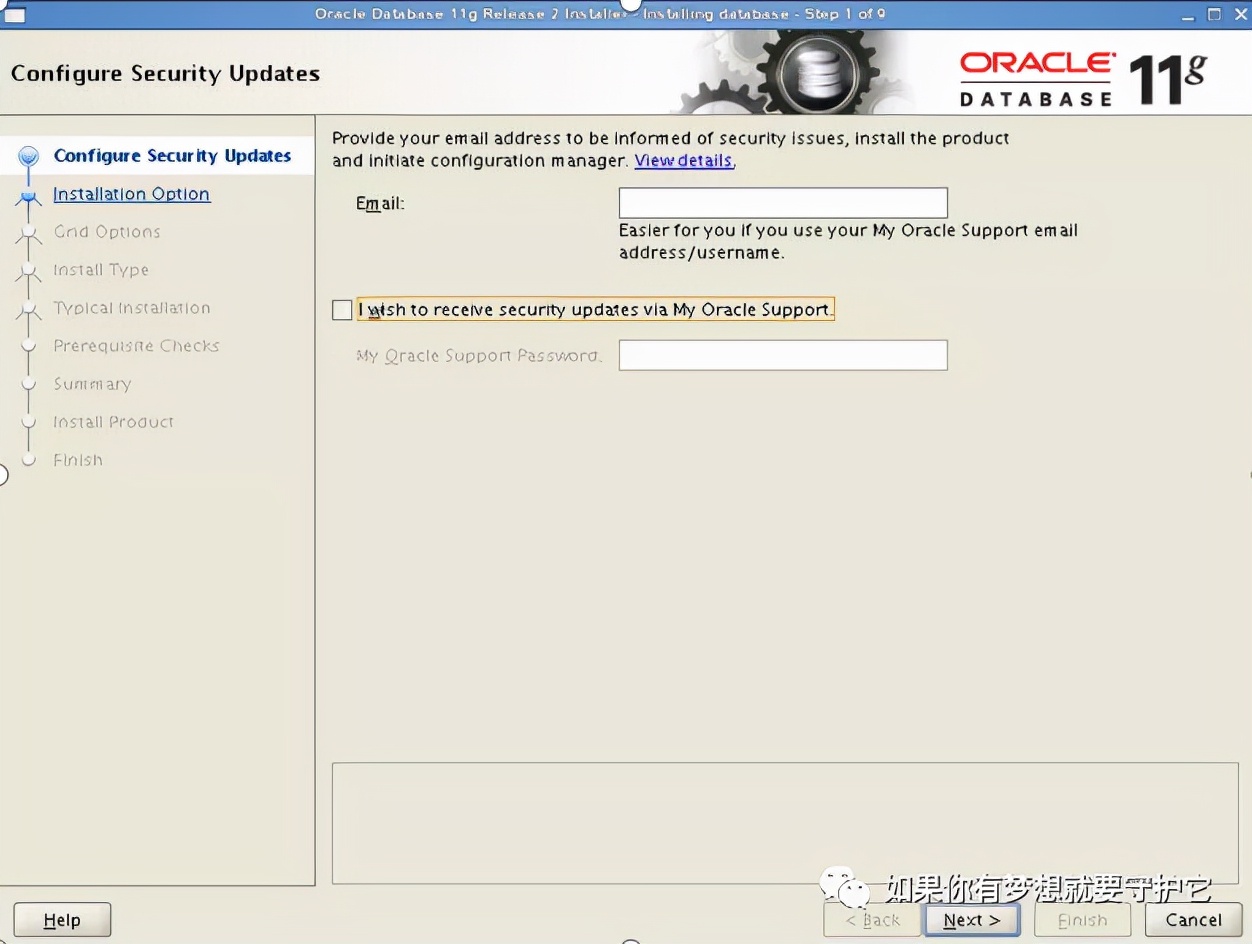Image resolution: width=1252 pixels, height=944 pixels.
Task: Open installer Help
Action: coord(62,920)
